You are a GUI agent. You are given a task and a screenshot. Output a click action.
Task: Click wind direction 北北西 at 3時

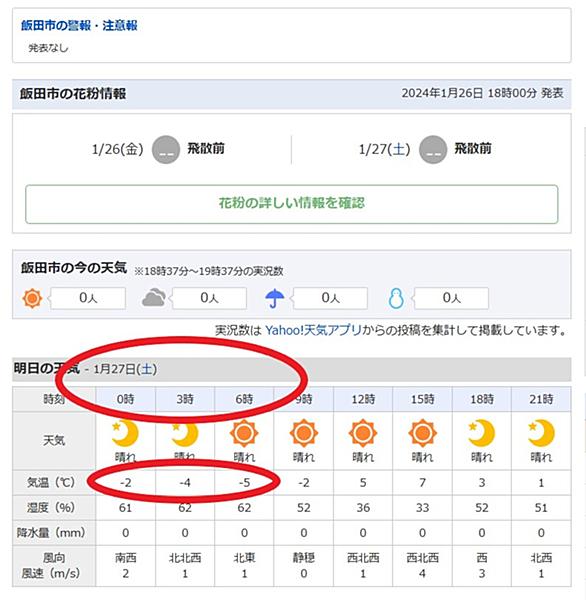coord(185,558)
